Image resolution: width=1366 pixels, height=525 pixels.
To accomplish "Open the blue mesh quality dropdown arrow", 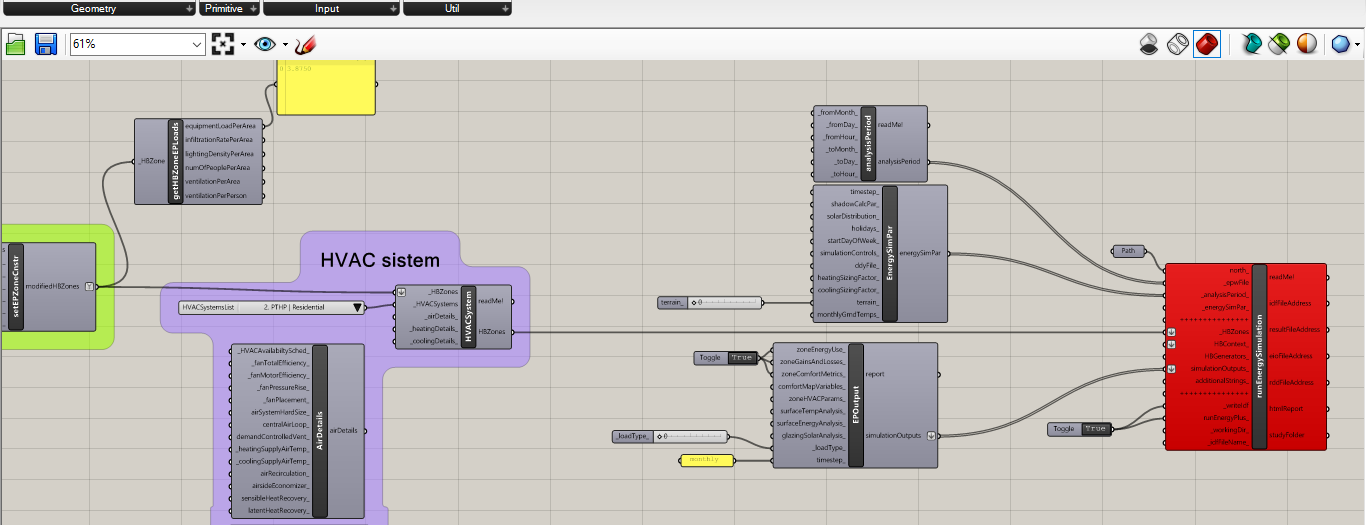I will [1357, 45].
